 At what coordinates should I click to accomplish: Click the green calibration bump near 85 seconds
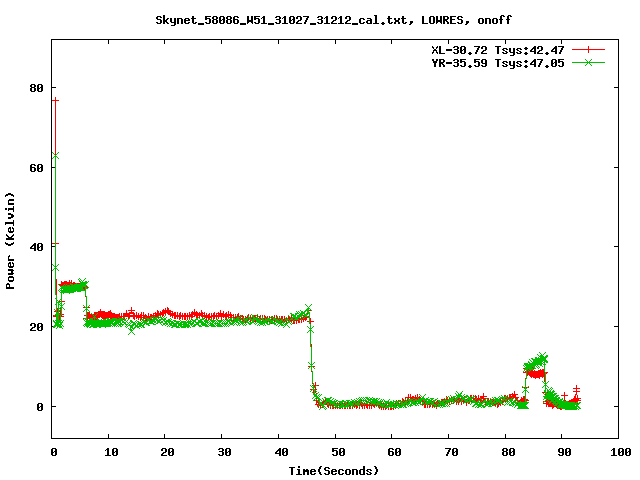point(536,362)
